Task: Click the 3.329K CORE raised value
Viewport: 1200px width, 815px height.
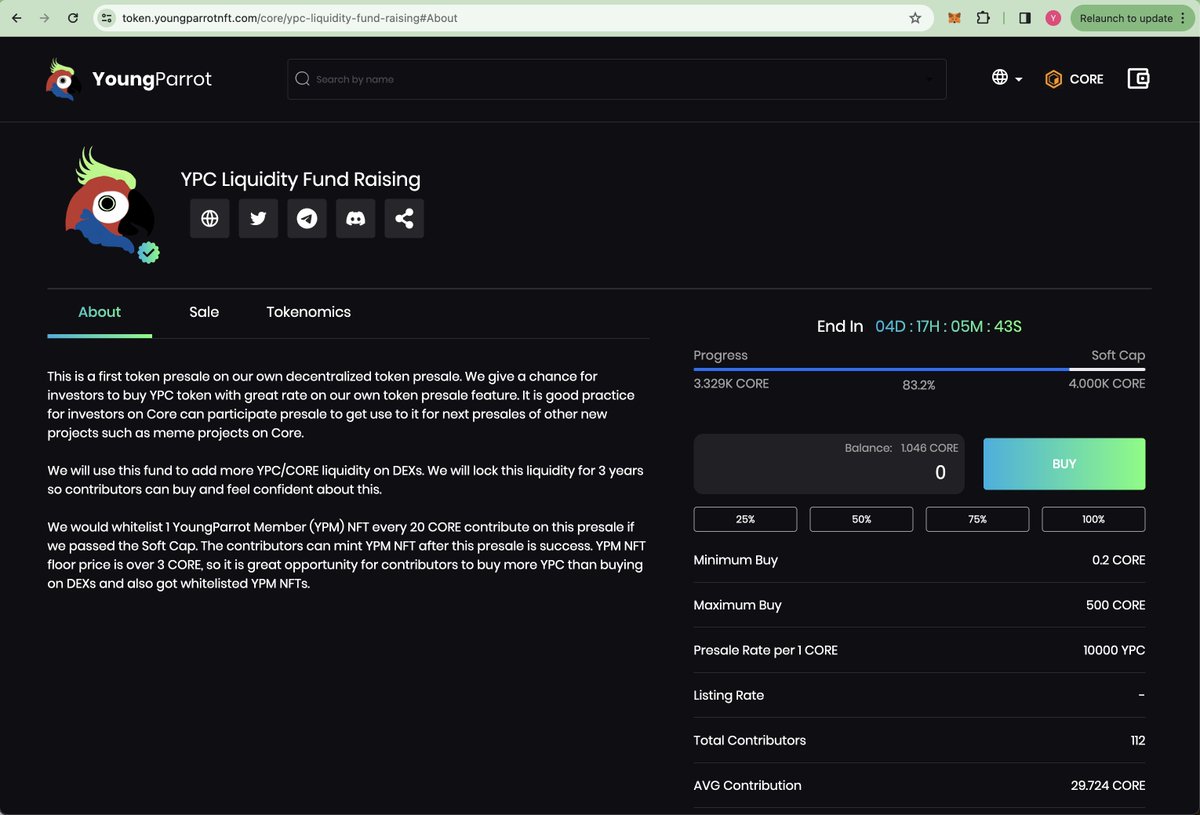Action: click(x=731, y=383)
